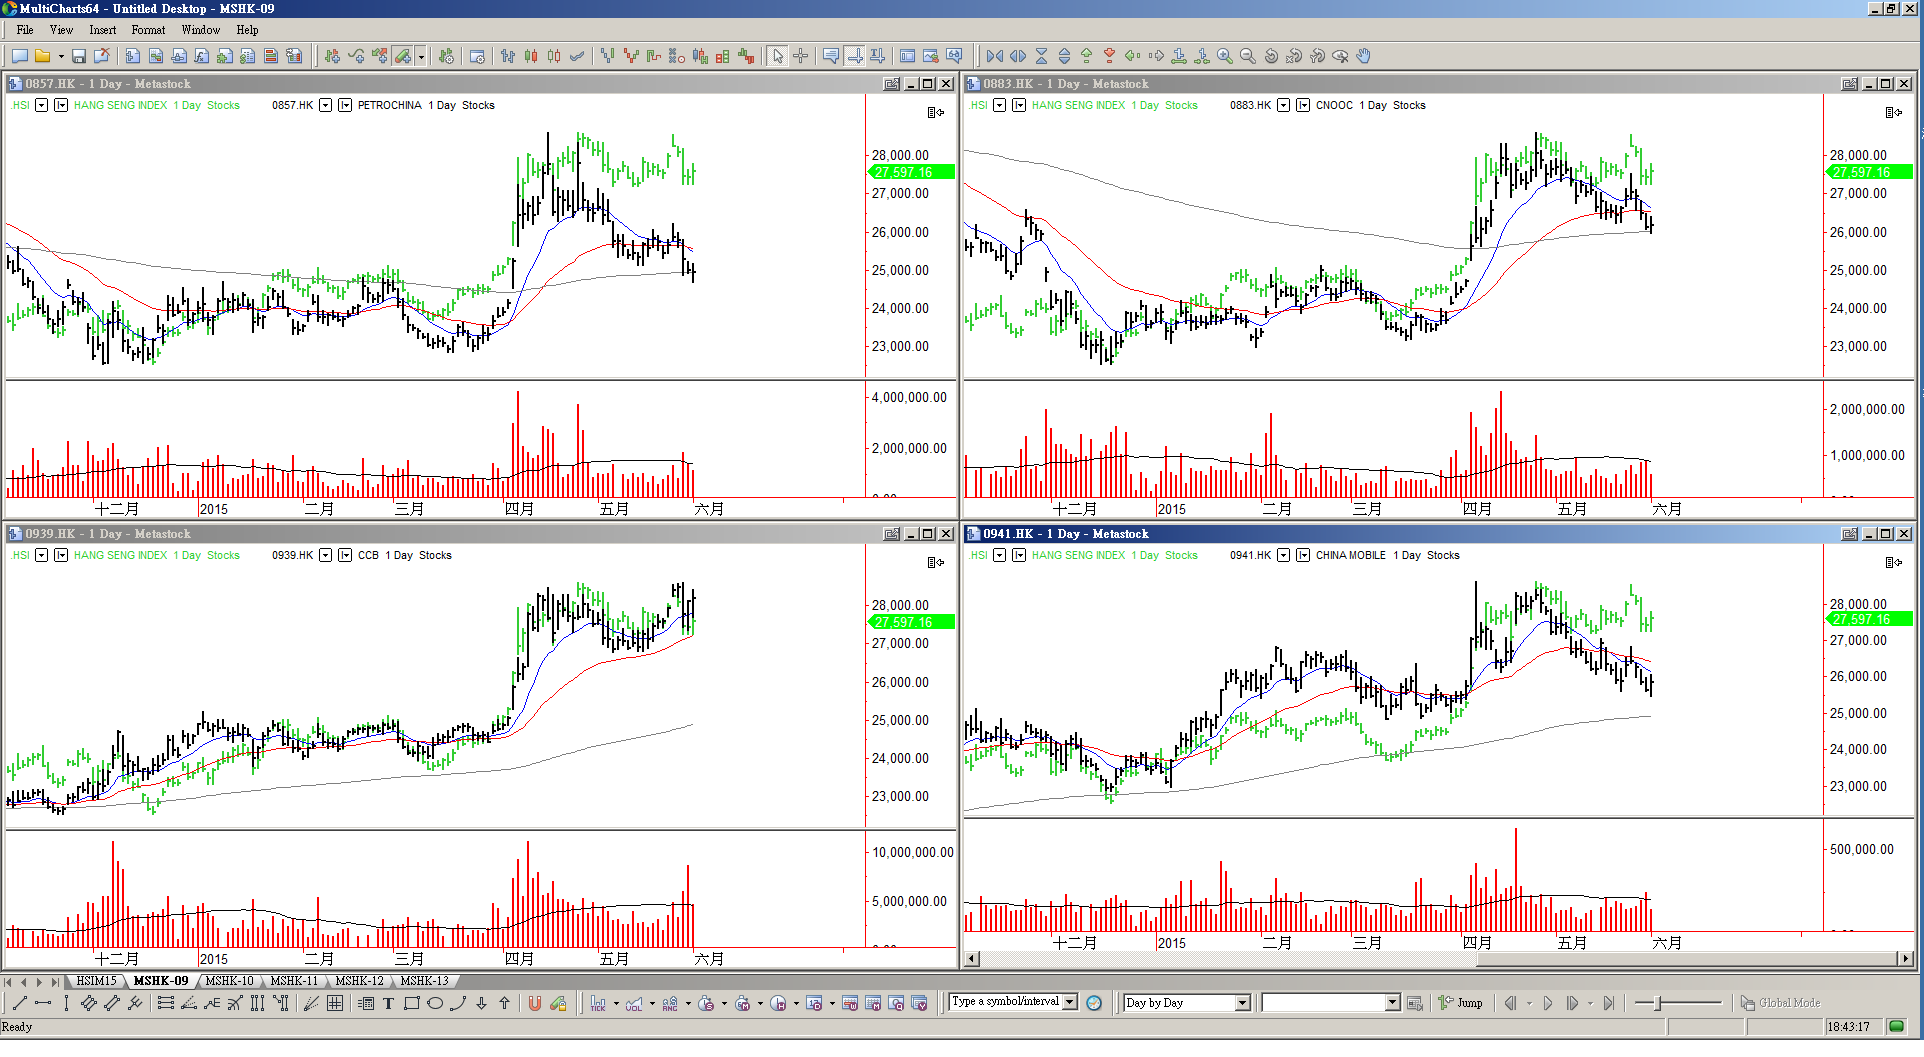
Task: Open 0857.HK symbol dropdown arrow
Action: pyautogui.click(x=325, y=106)
